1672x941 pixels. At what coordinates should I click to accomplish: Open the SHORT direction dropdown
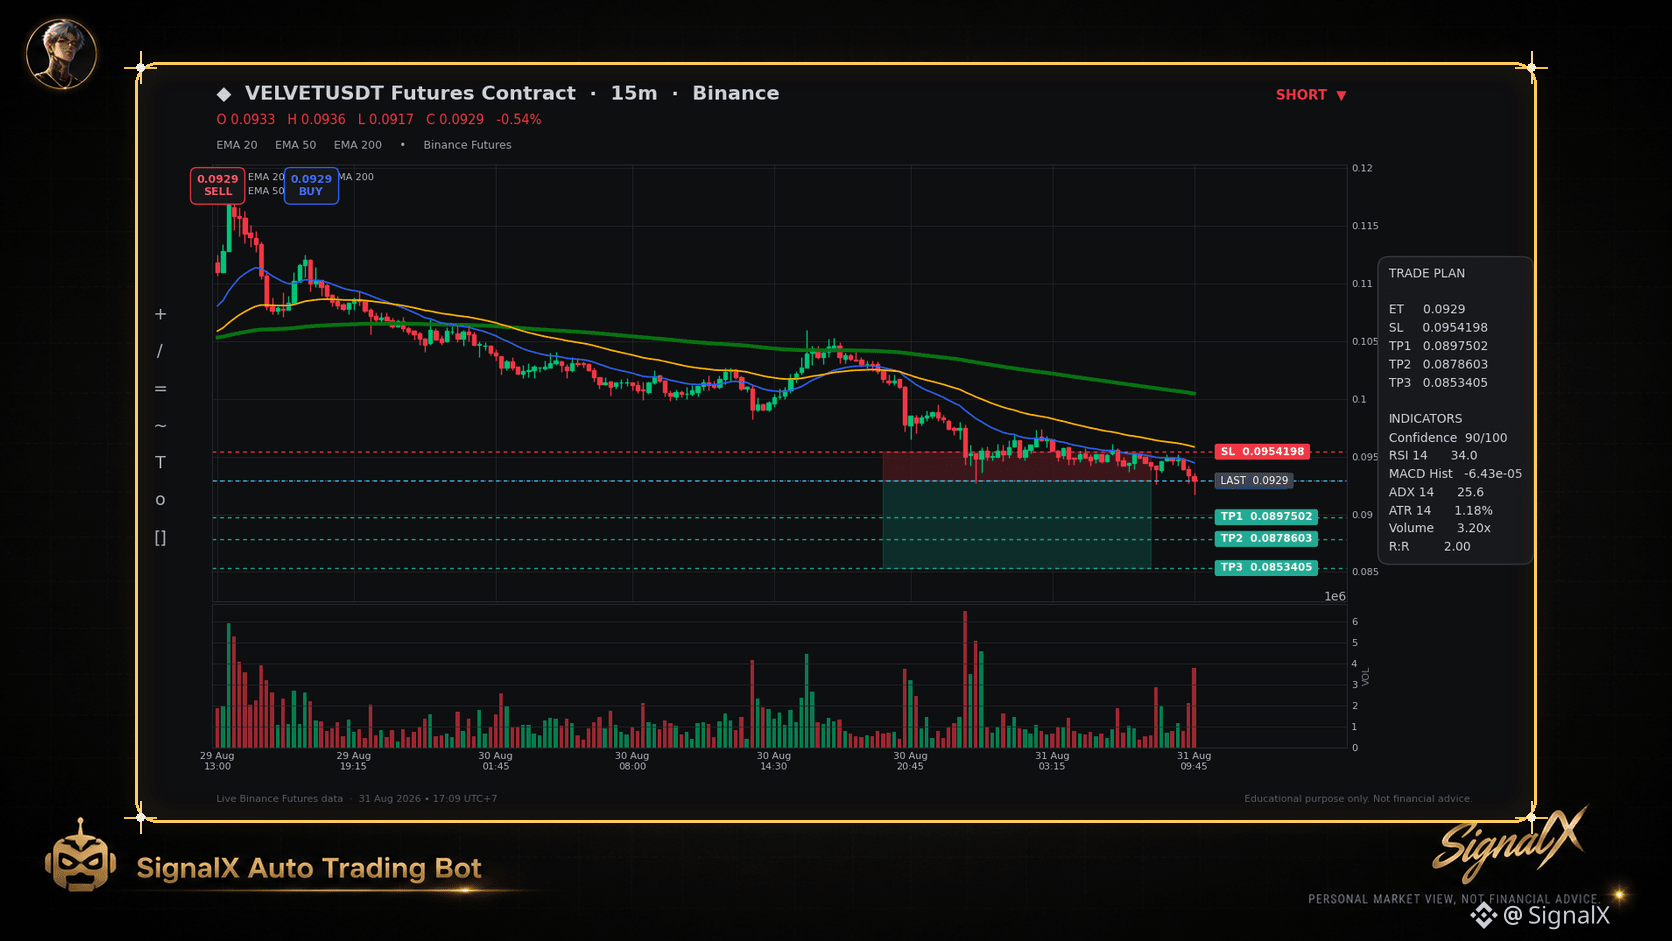click(x=1311, y=95)
